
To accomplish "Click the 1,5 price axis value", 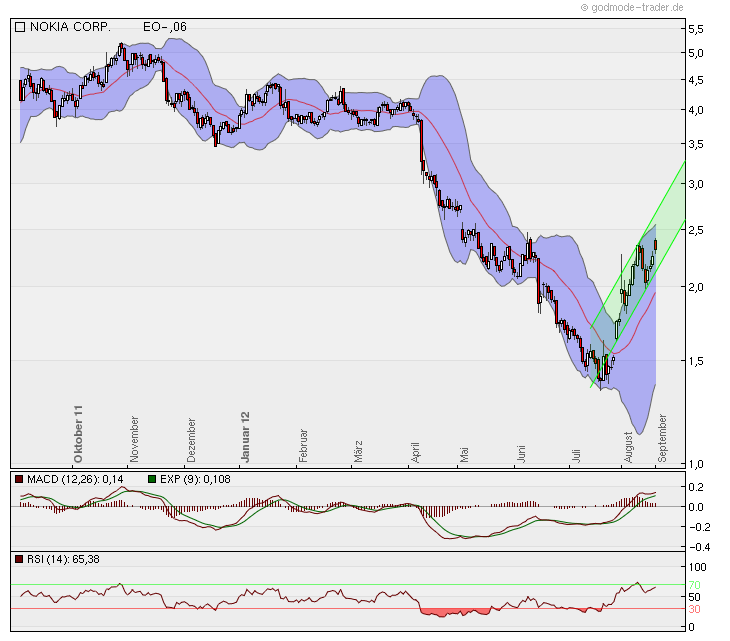I will click(696, 361).
